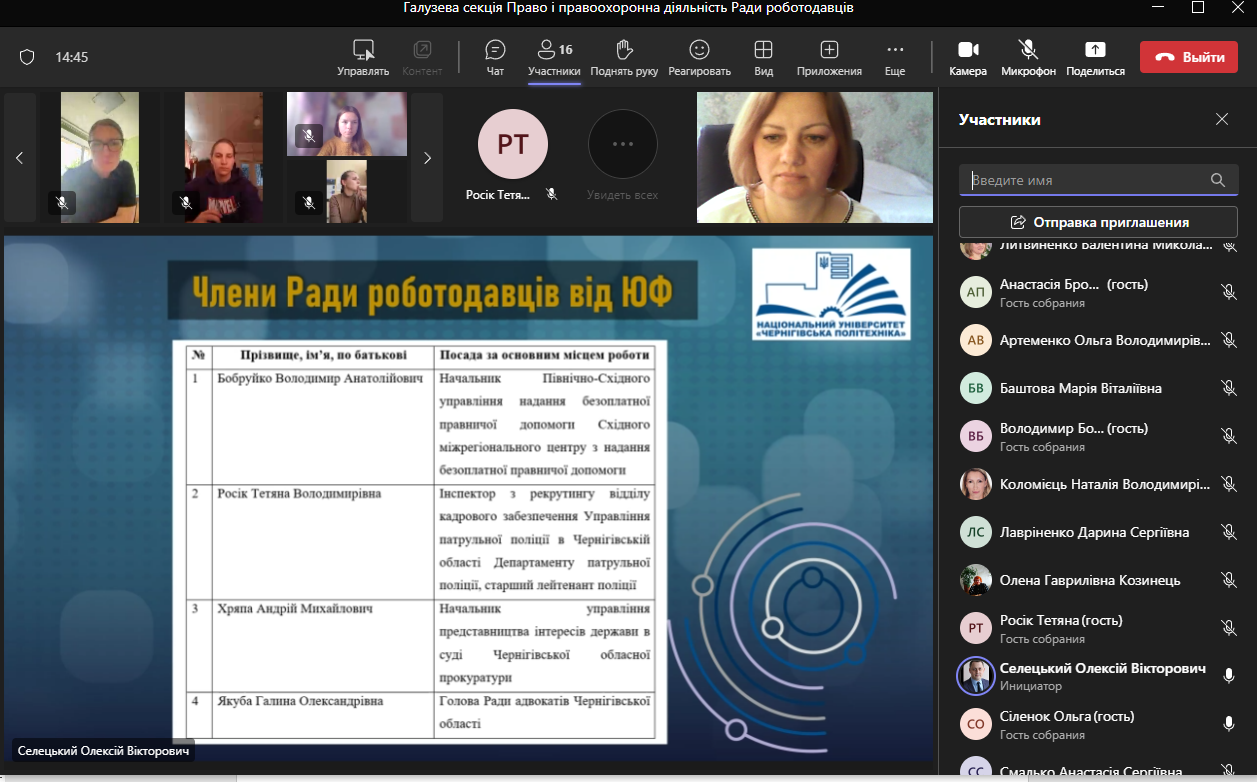Screen dimensions: 1257x782
Task: Show next participant videos with right arrow
Action: (x=427, y=157)
